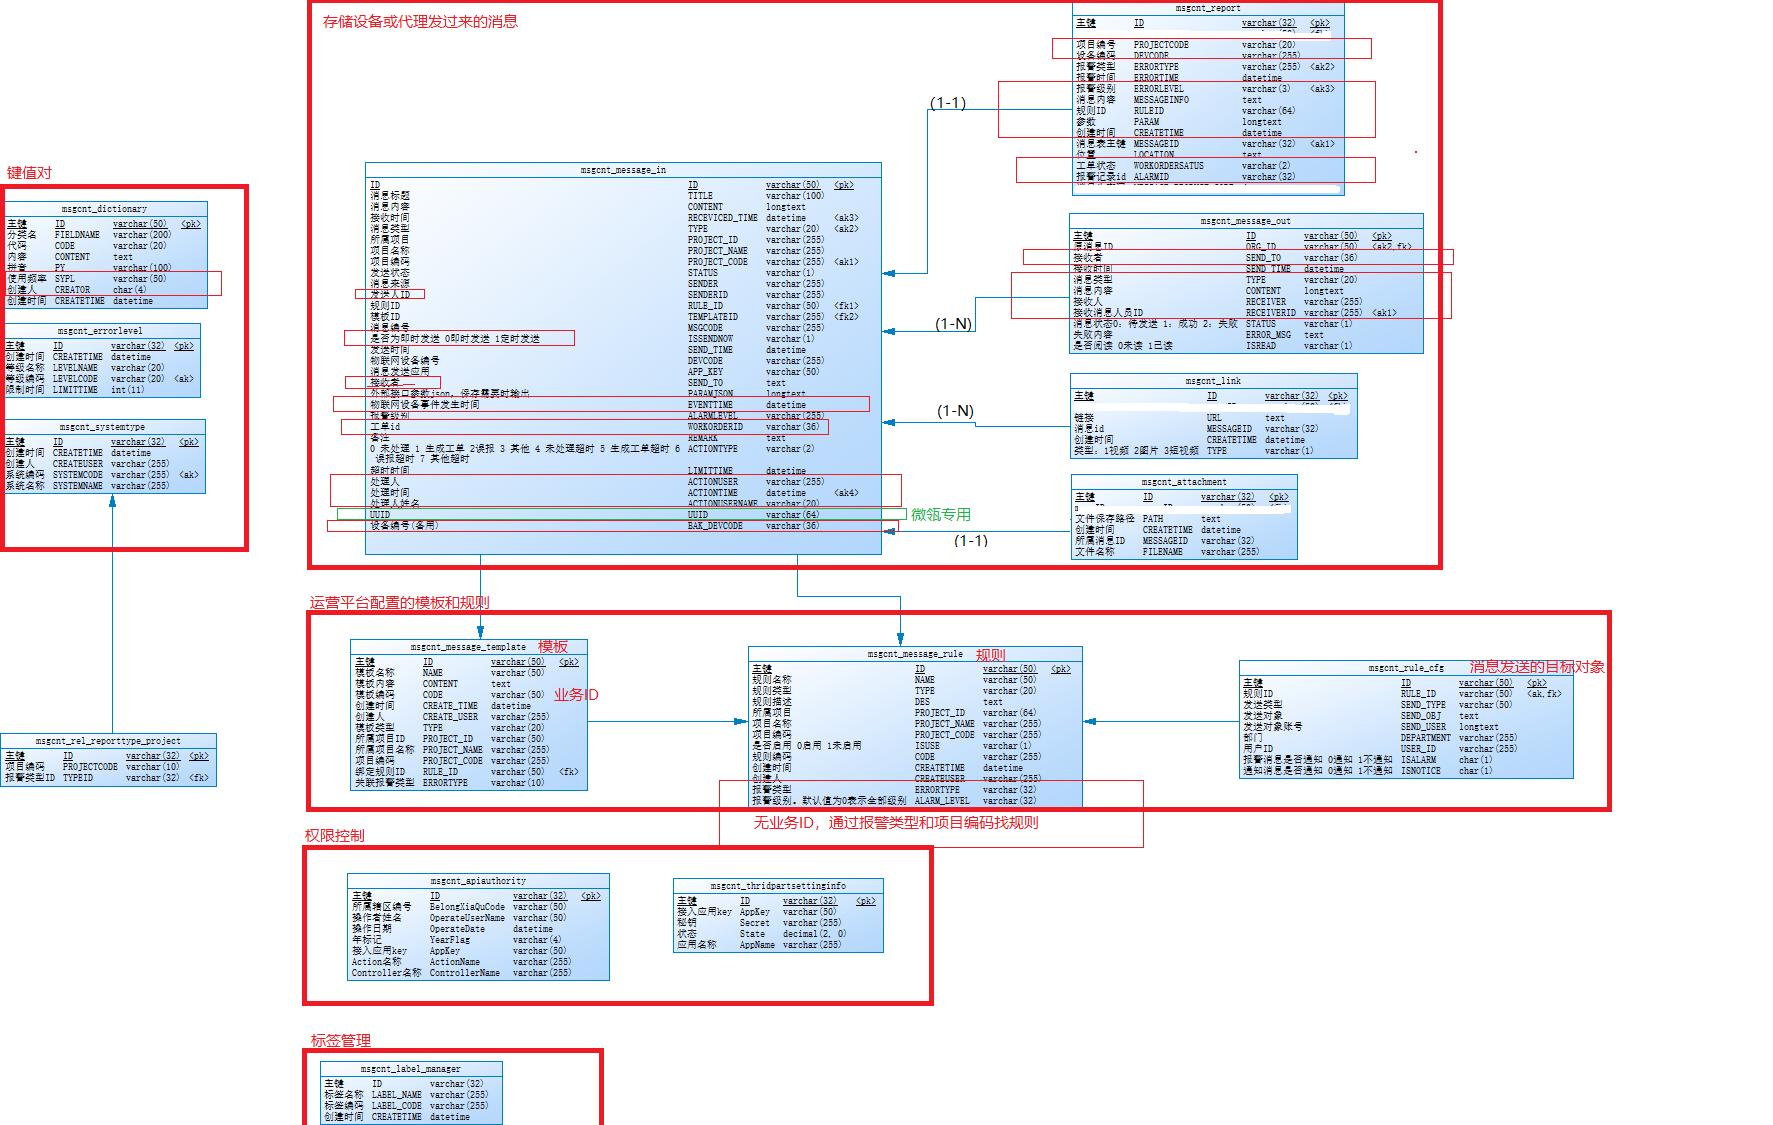1773x1125 pixels.
Task: Select the msgcnt_label_manager table title
Action: (411, 1069)
